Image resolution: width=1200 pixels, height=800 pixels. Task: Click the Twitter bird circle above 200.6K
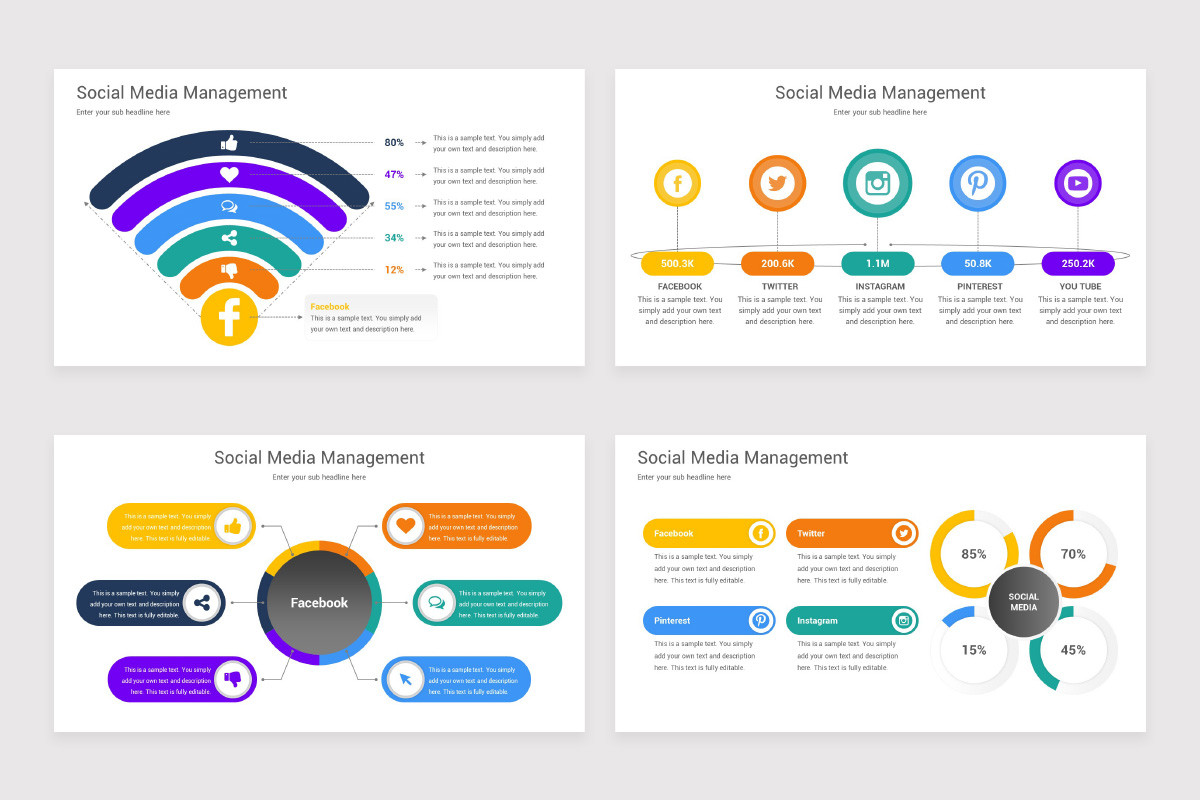(777, 183)
